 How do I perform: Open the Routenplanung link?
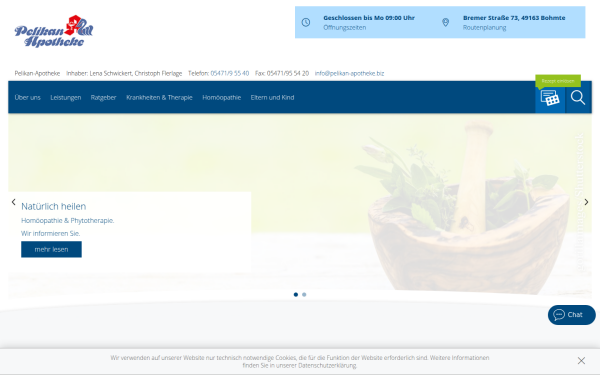484,28
